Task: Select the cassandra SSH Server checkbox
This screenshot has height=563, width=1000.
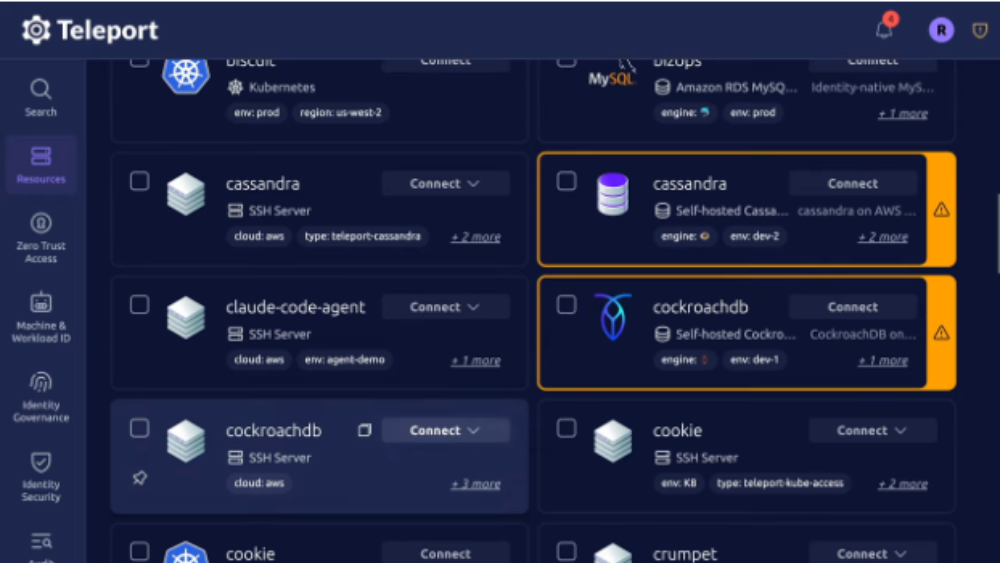Action: [x=139, y=181]
